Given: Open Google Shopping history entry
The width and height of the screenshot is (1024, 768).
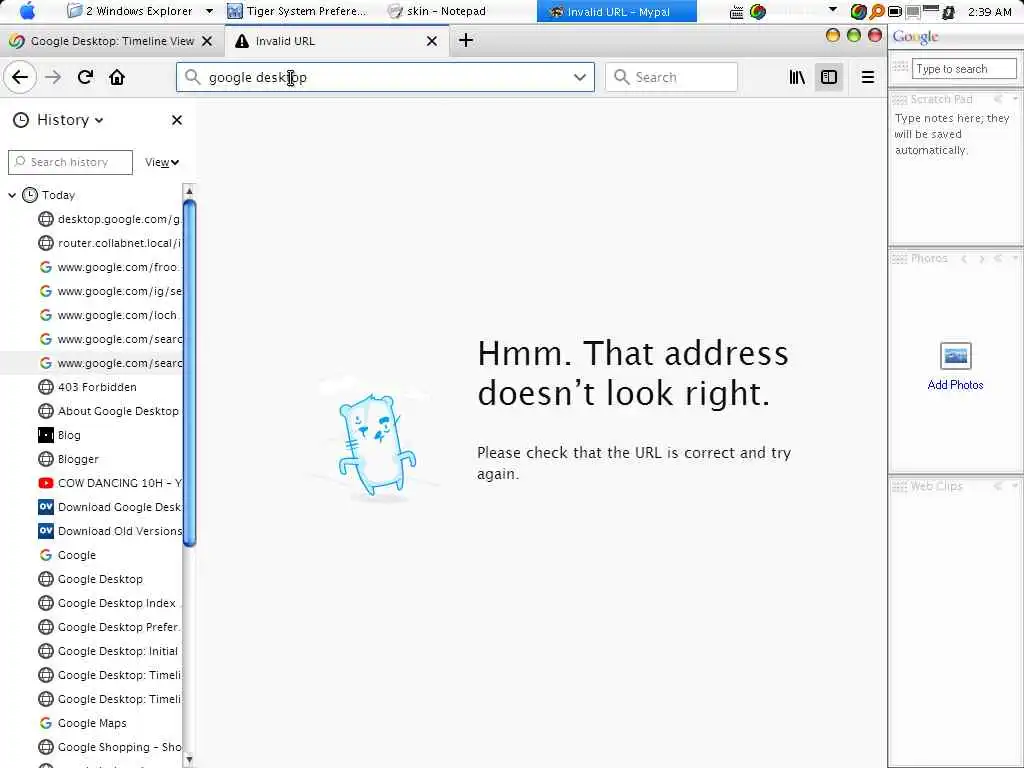Looking at the screenshot, I should [109, 748].
